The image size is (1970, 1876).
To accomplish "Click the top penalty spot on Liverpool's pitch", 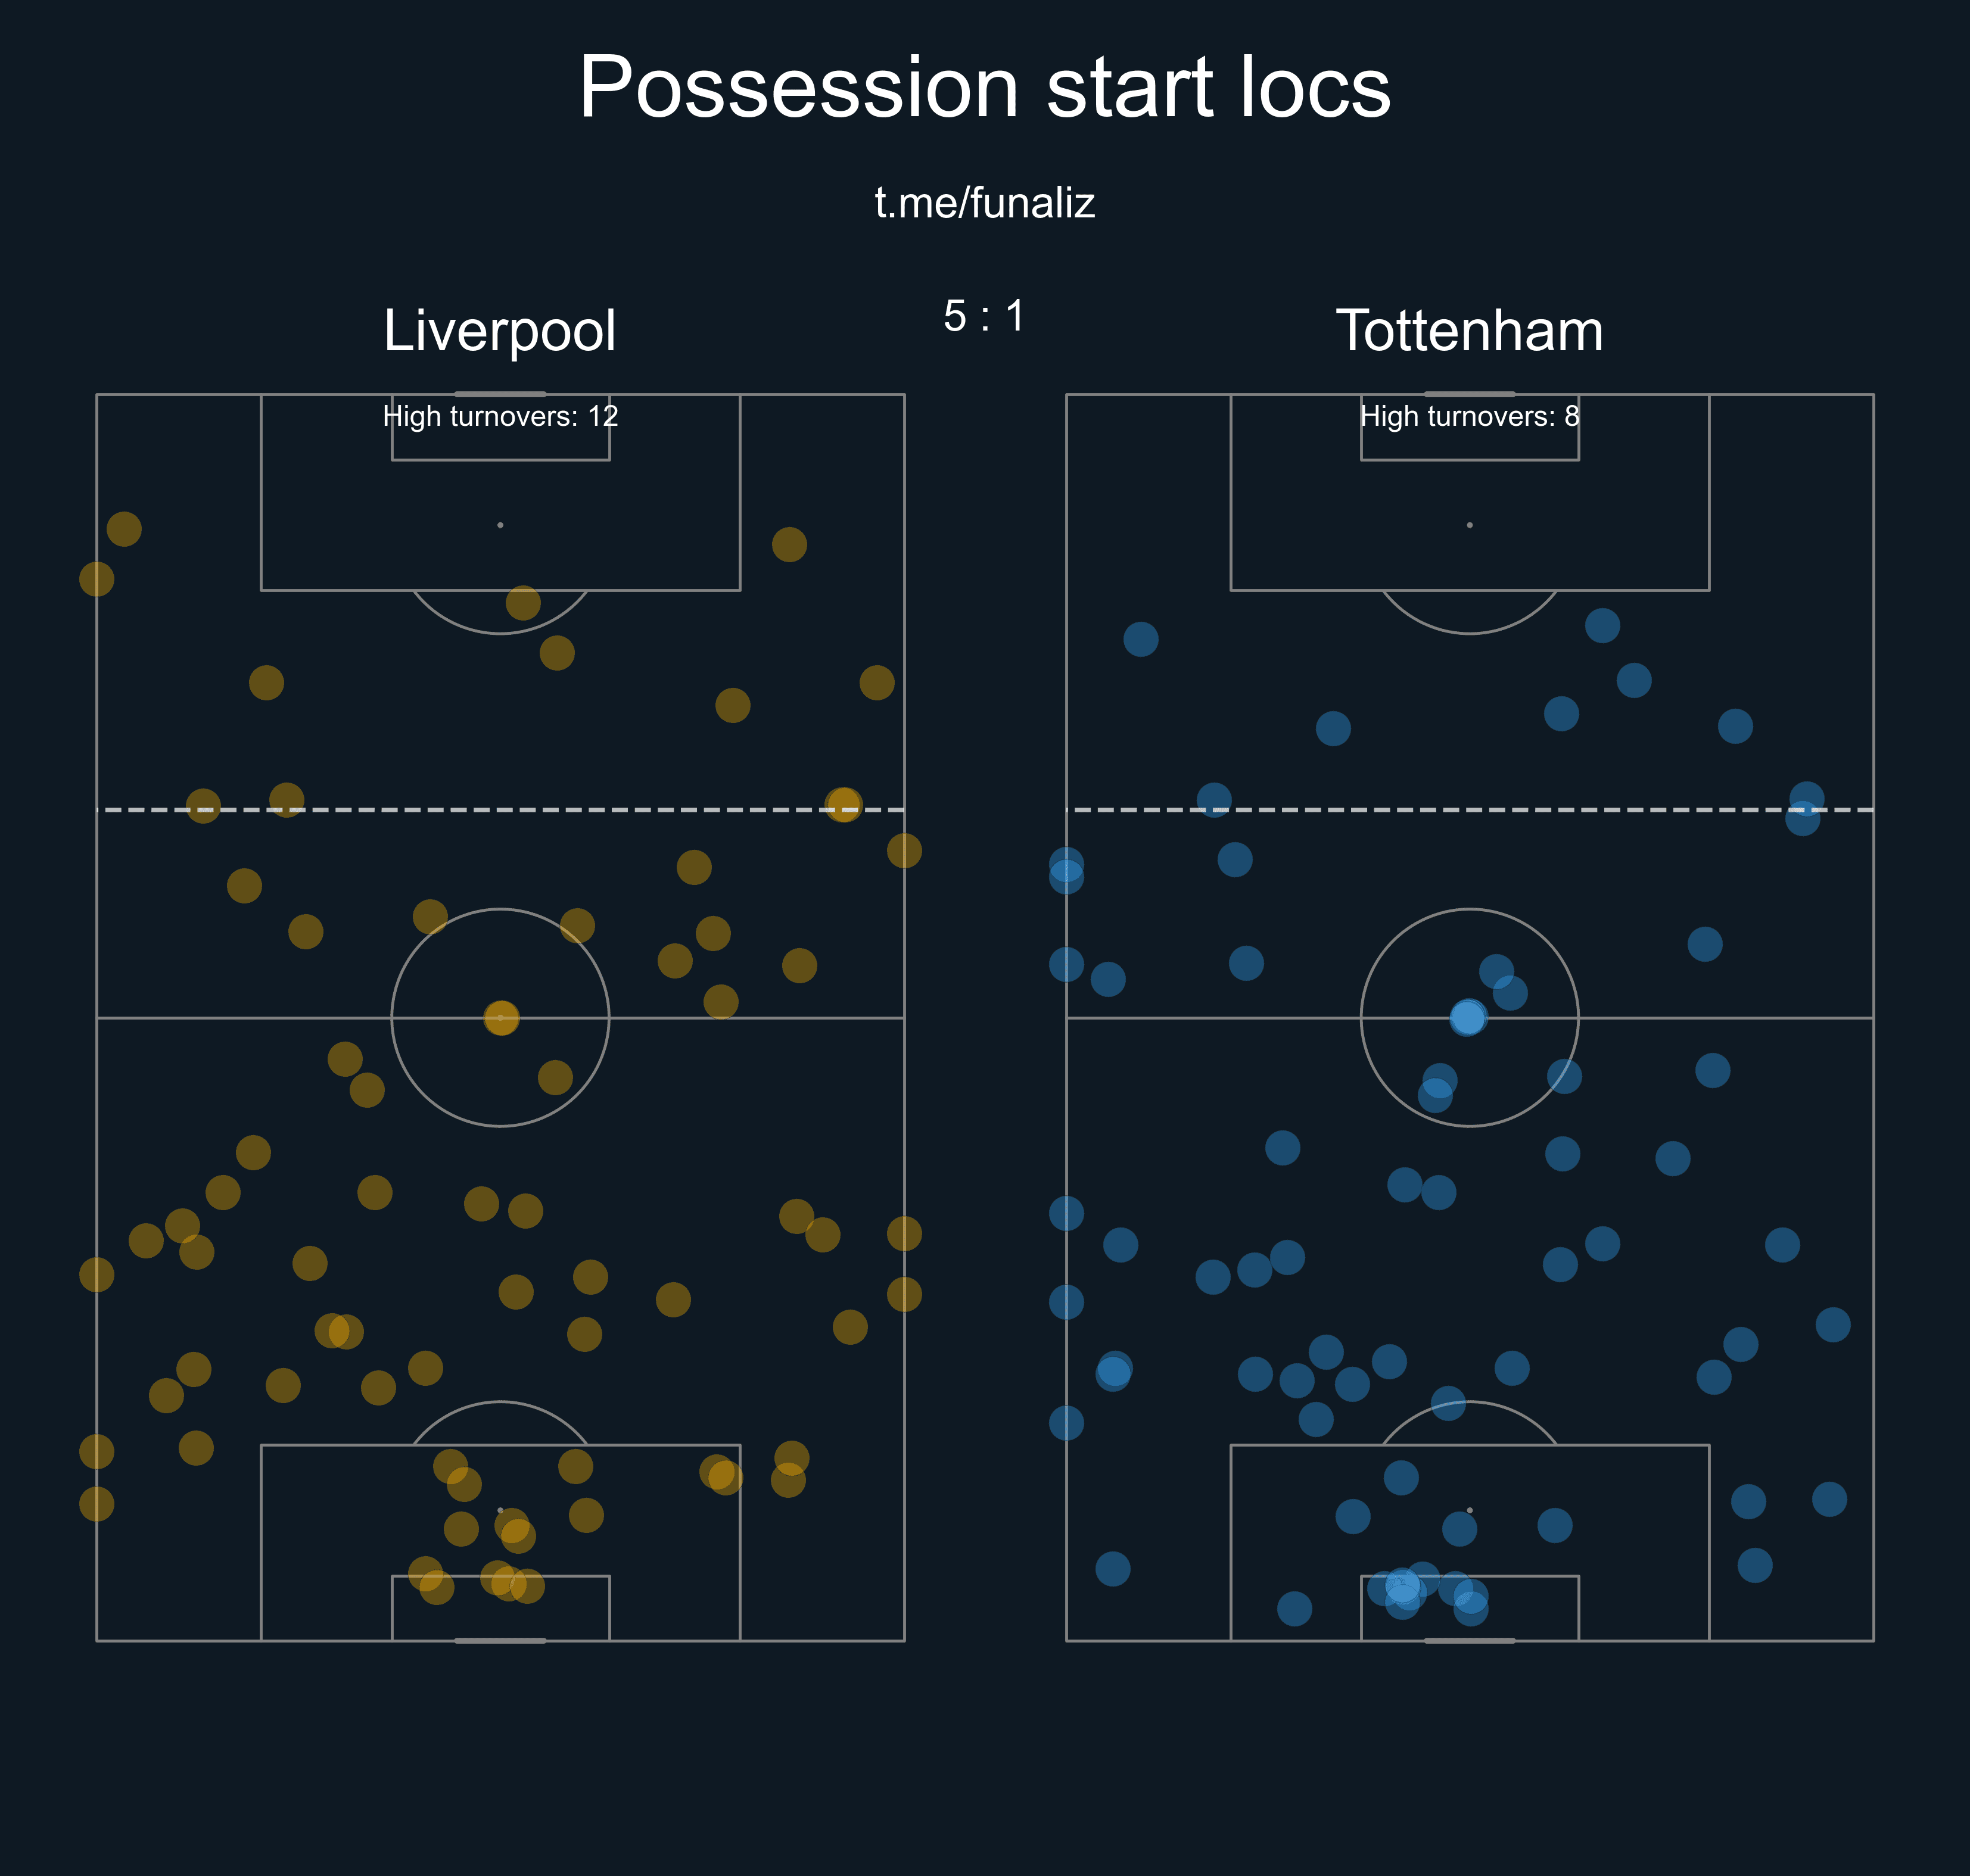I will pyautogui.click(x=500, y=525).
